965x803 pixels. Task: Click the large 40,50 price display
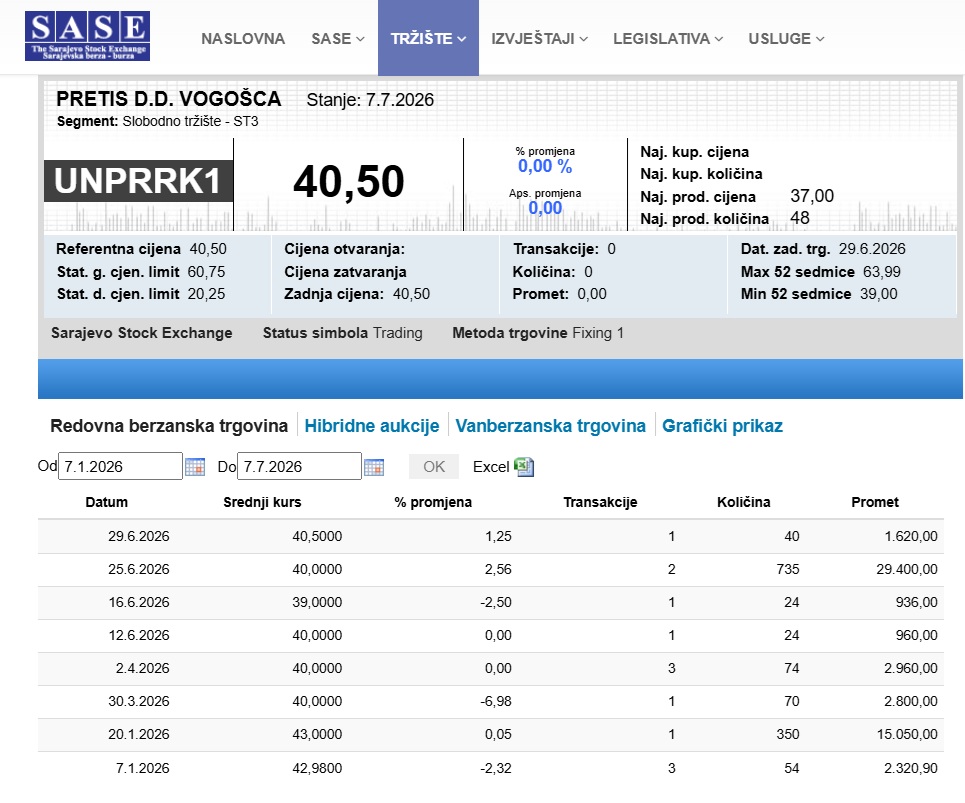pyautogui.click(x=349, y=182)
